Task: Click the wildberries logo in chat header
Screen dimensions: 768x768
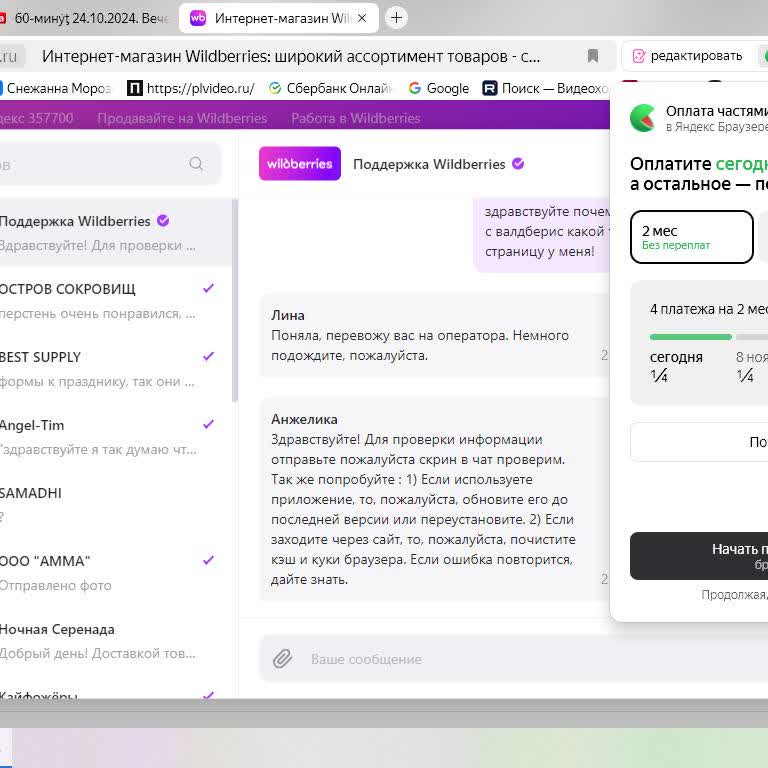Action: pos(300,164)
